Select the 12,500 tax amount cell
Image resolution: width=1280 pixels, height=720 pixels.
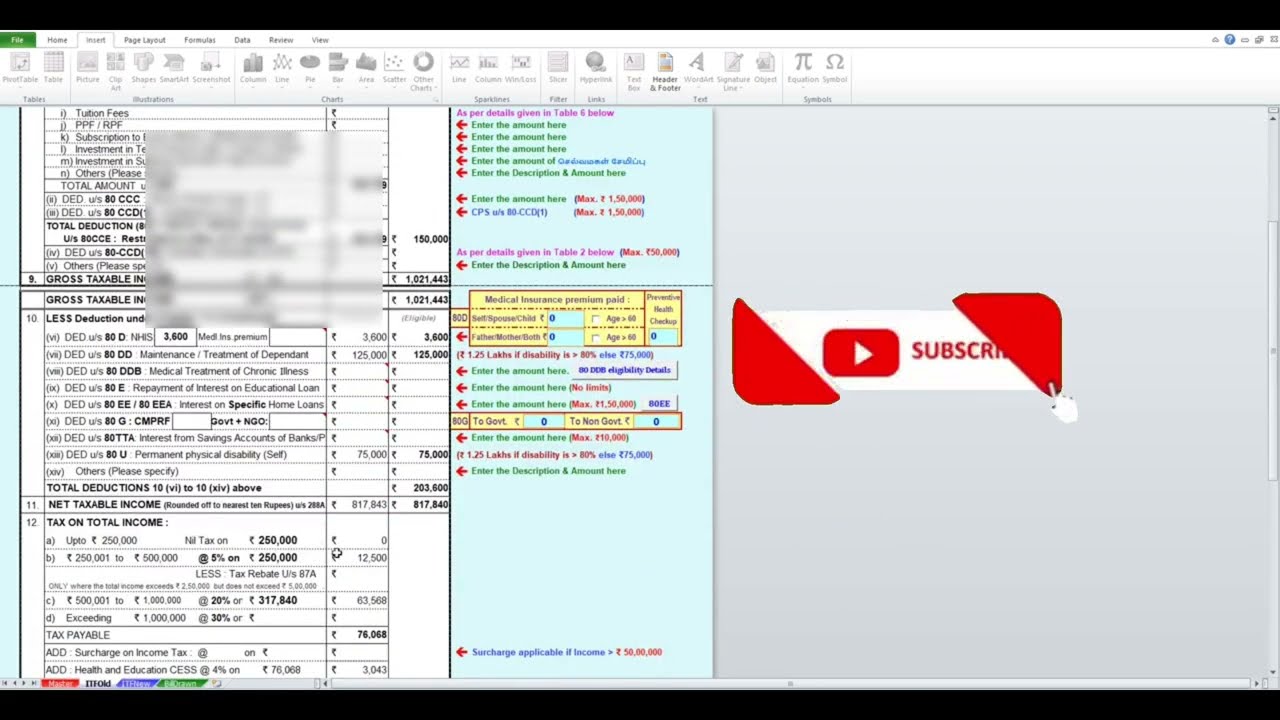point(358,558)
